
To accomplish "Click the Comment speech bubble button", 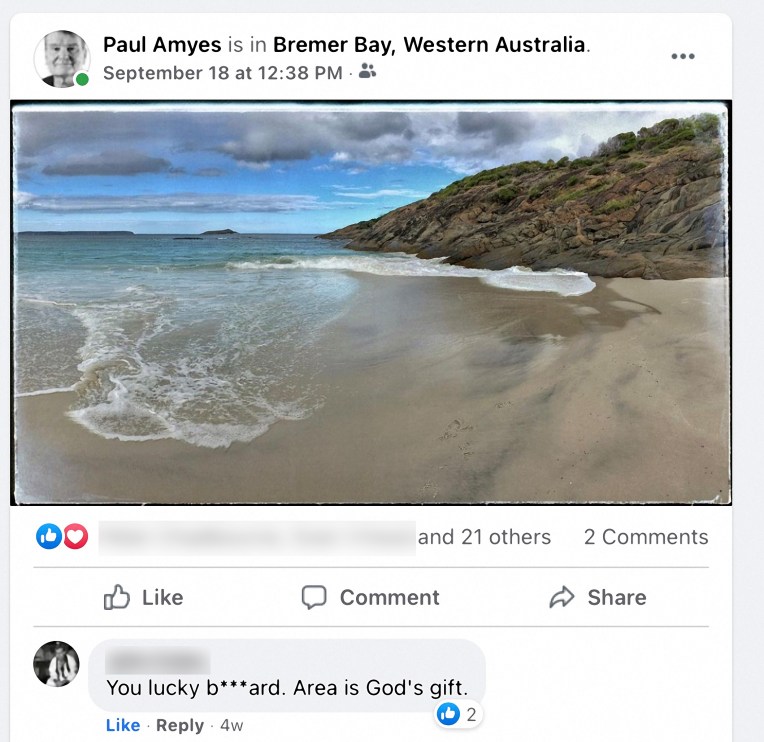I will [x=370, y=597].
